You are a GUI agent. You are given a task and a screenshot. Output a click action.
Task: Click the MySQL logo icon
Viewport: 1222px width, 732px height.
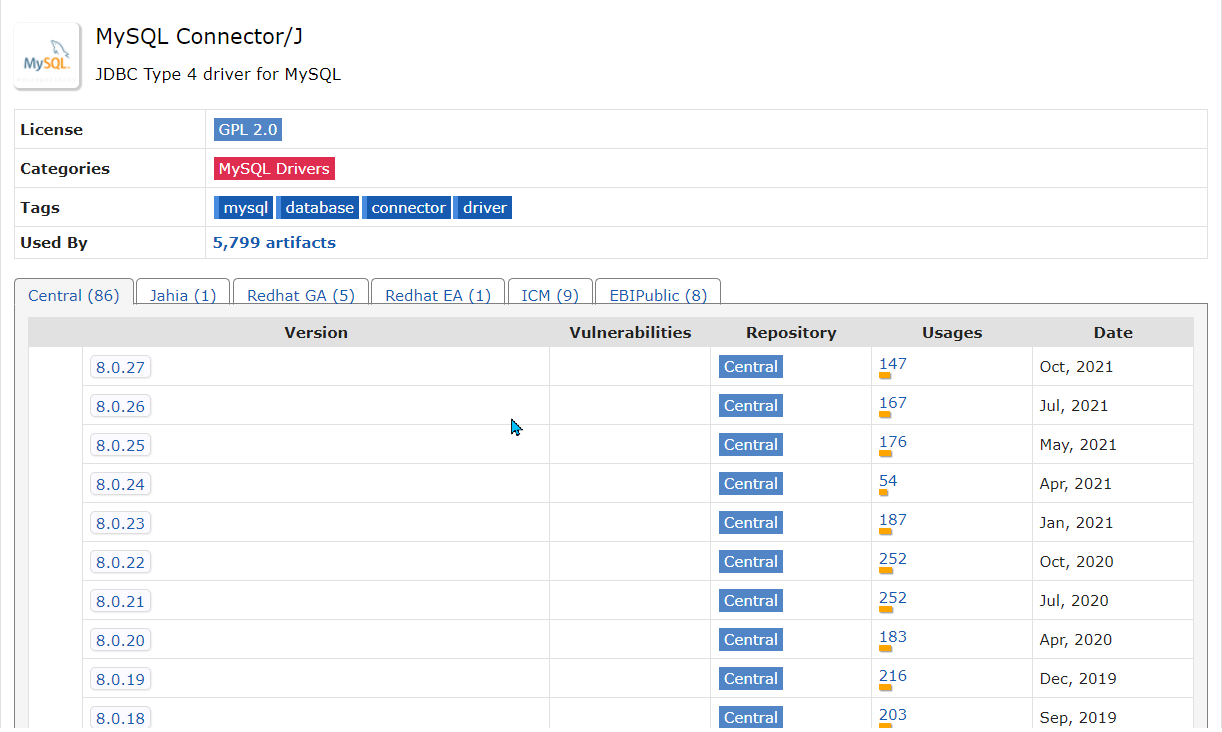47,56
